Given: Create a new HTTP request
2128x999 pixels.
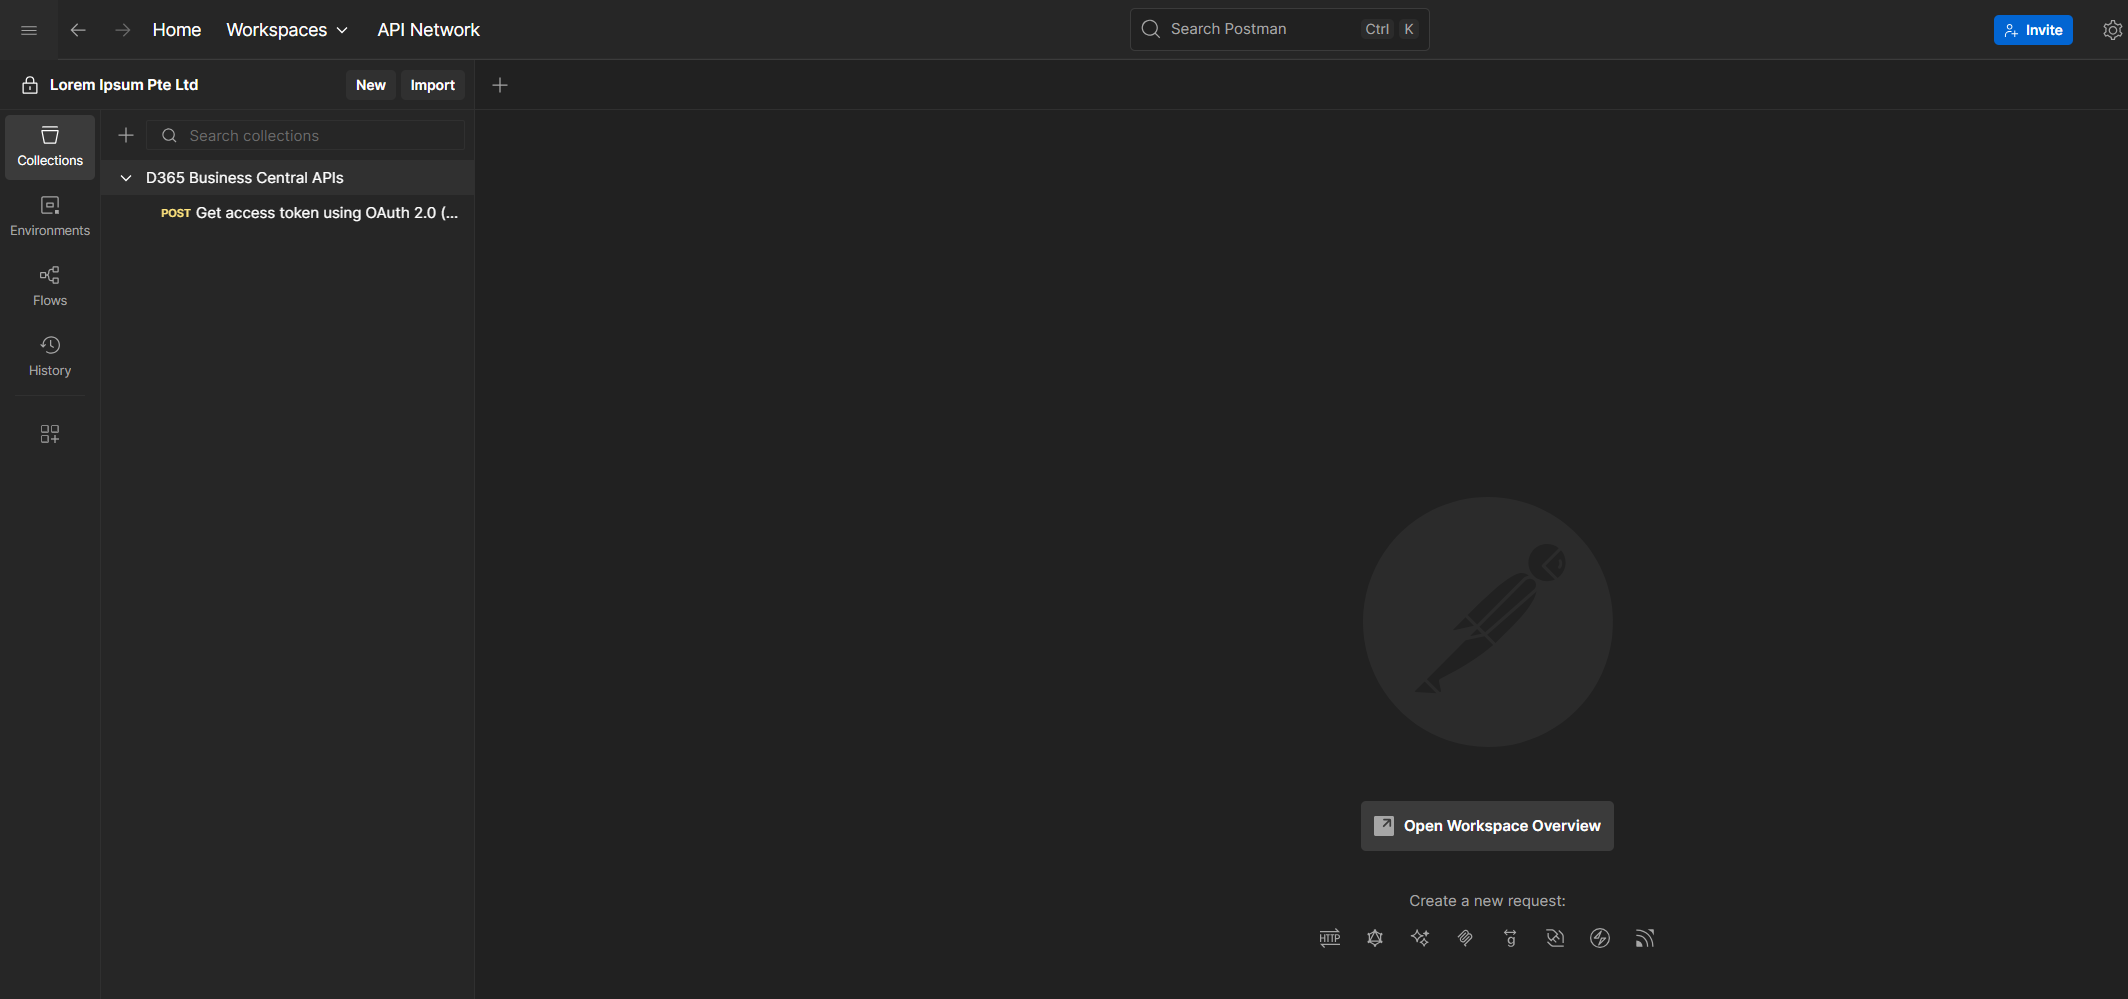Looking at the screenshot, I should [1330, 938].
